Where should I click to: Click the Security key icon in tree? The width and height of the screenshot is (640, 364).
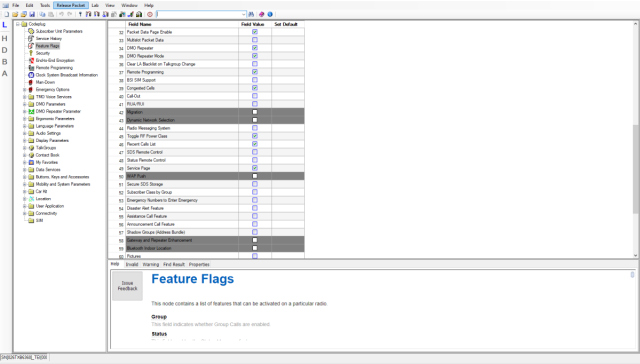click(31, 53)
